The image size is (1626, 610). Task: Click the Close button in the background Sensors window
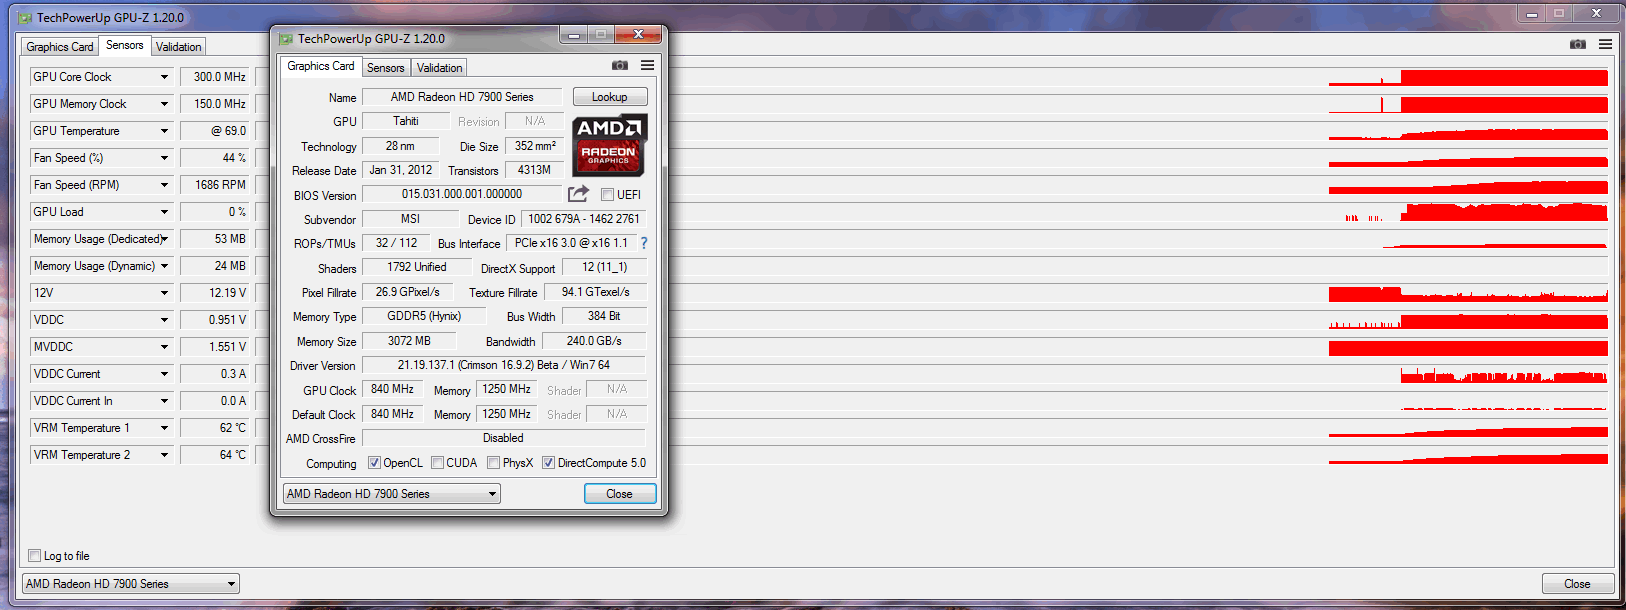[1577, 584]
